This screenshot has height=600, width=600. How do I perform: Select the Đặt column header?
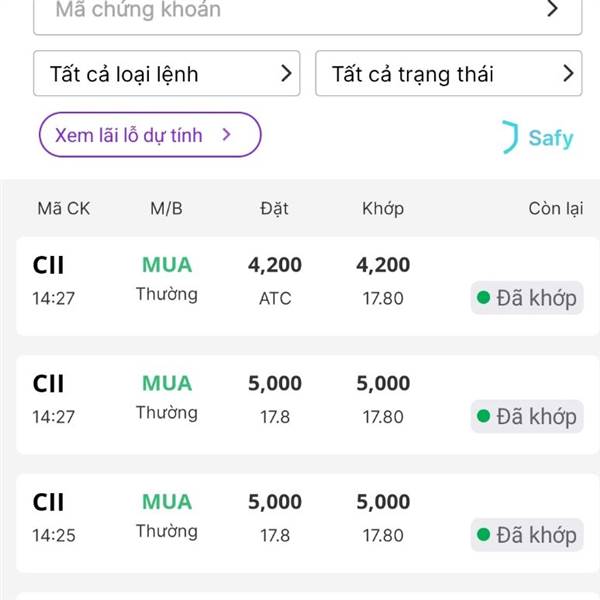tap(274, 209)
